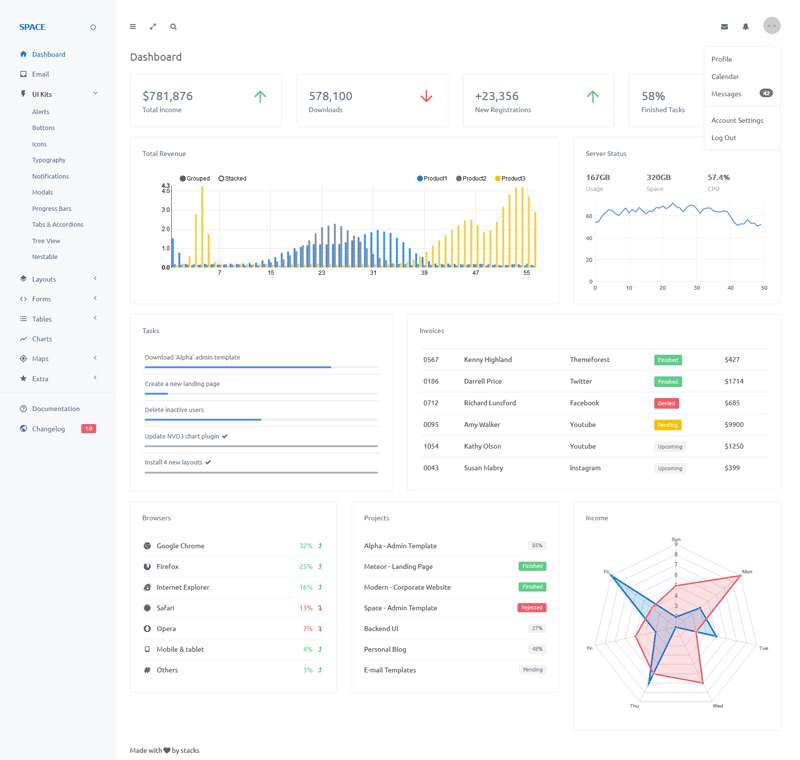
Task: Click the Changelog globe icon
Action: pyautogui.click(x=24, y=429)
